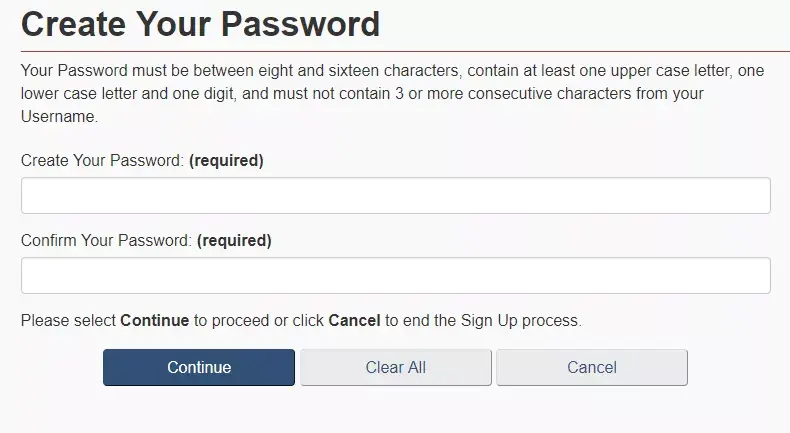Click the "Sign Up process" text
Image resolution: width=790 pixels, height=433 pixels.
click(x=520, y=321)
